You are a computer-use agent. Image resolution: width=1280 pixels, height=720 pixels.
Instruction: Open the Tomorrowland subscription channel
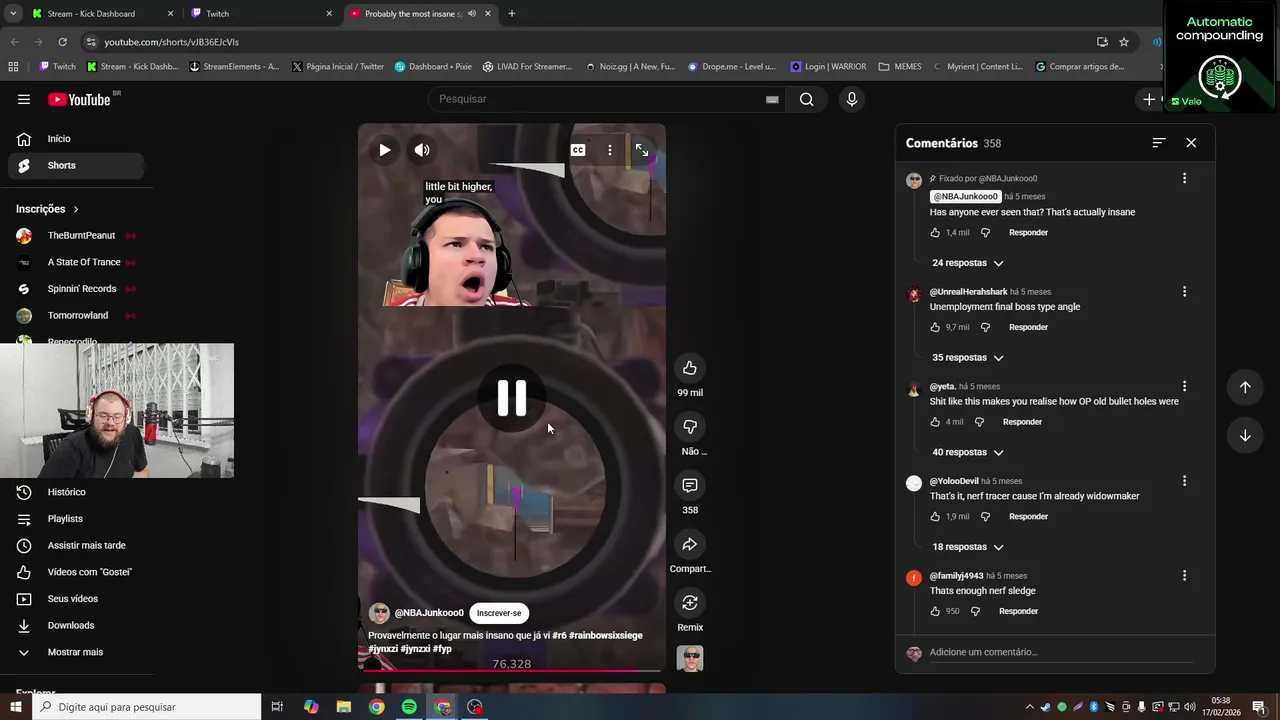(76, 316)
